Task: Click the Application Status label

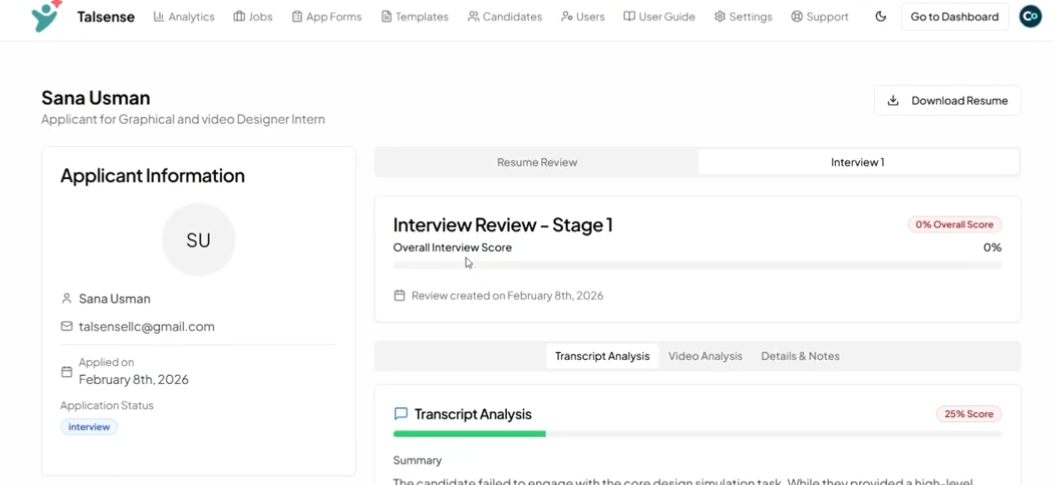Action: 107,406
